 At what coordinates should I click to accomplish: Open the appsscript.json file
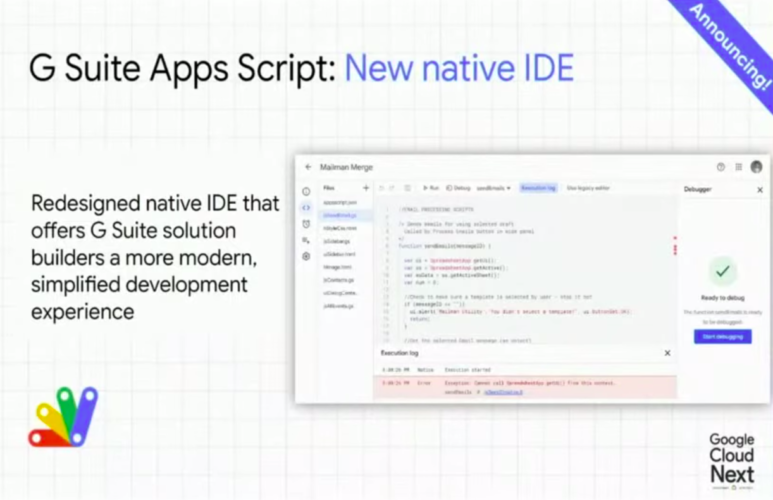pyautogui.click(x=340, y=202)
